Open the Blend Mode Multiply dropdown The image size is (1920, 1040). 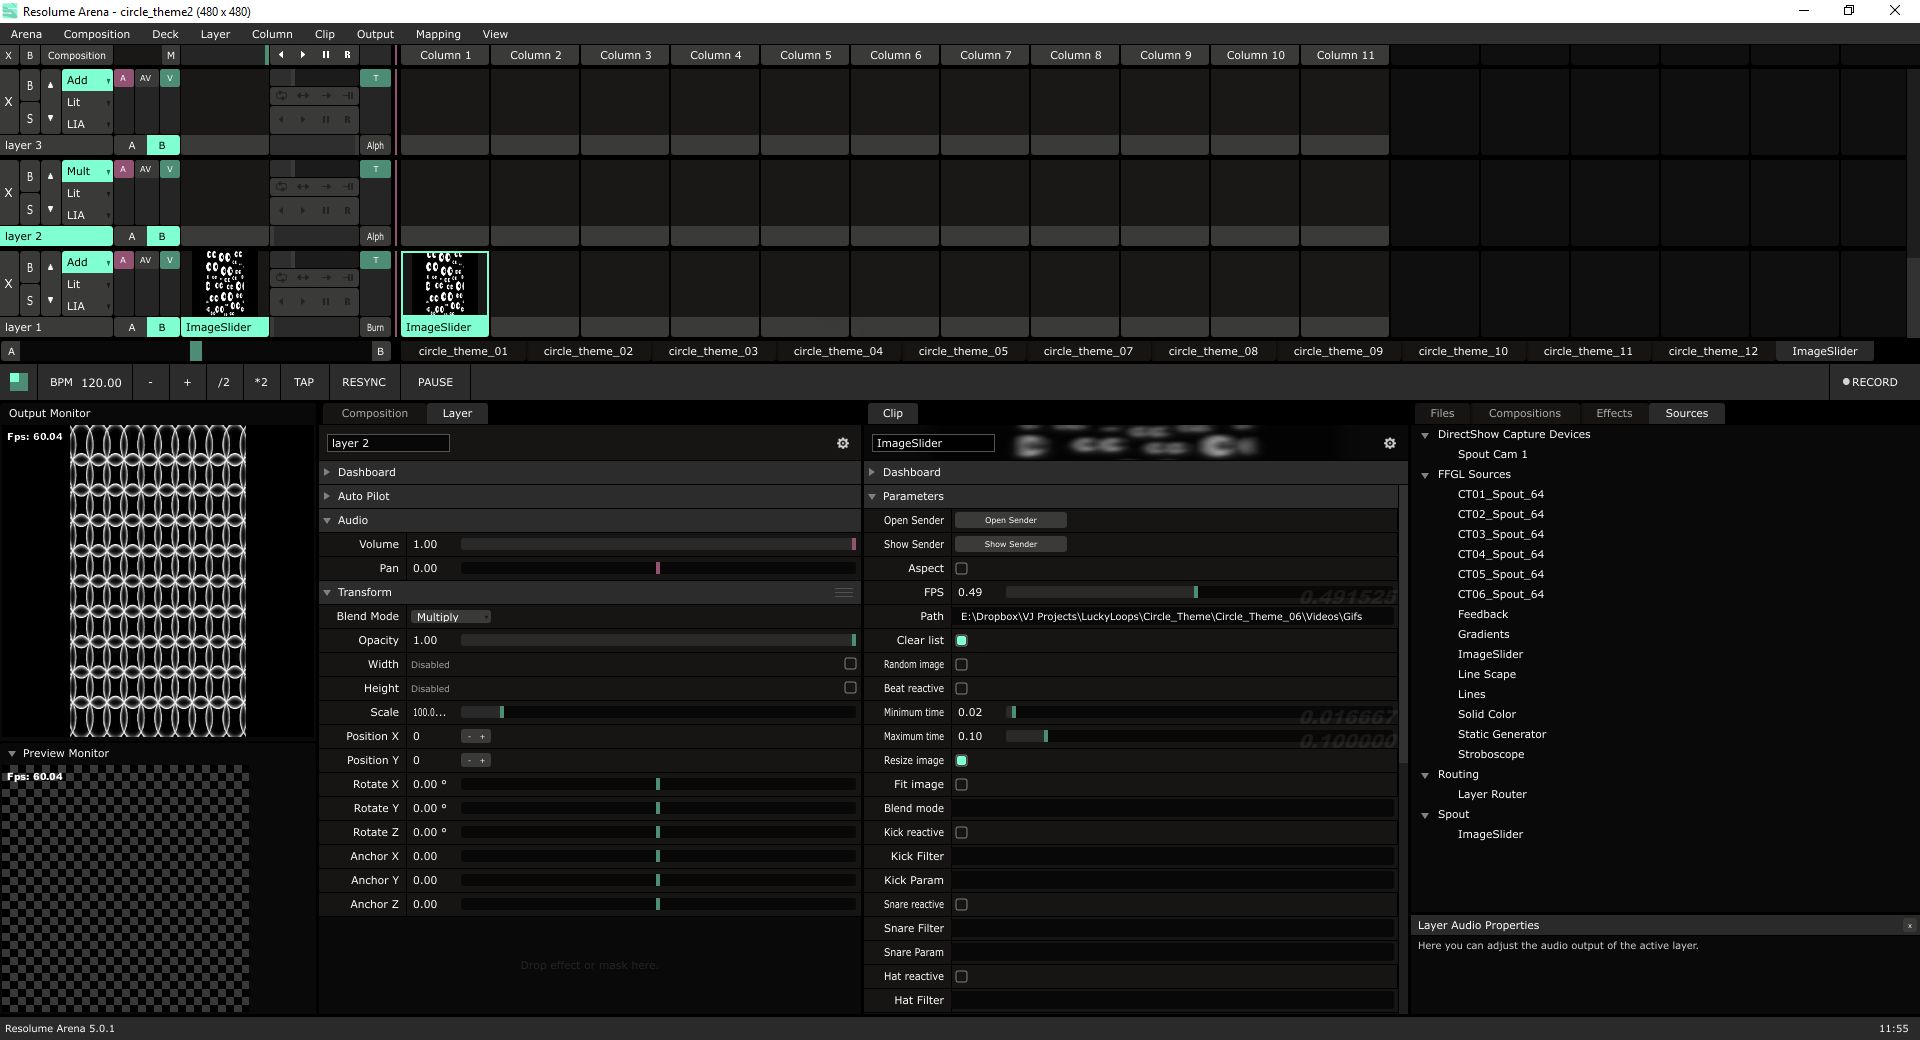click(x=451, y=617)
